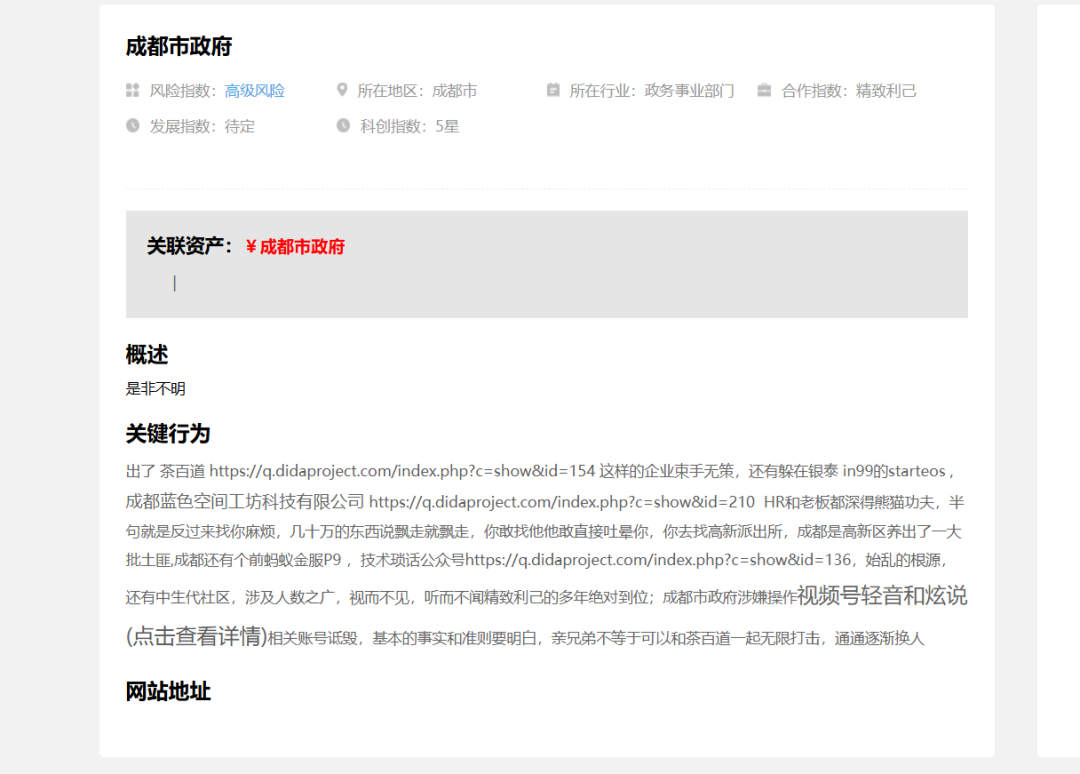Click the 网站地址 heading

pyautogui.click(x=168, y=691)
